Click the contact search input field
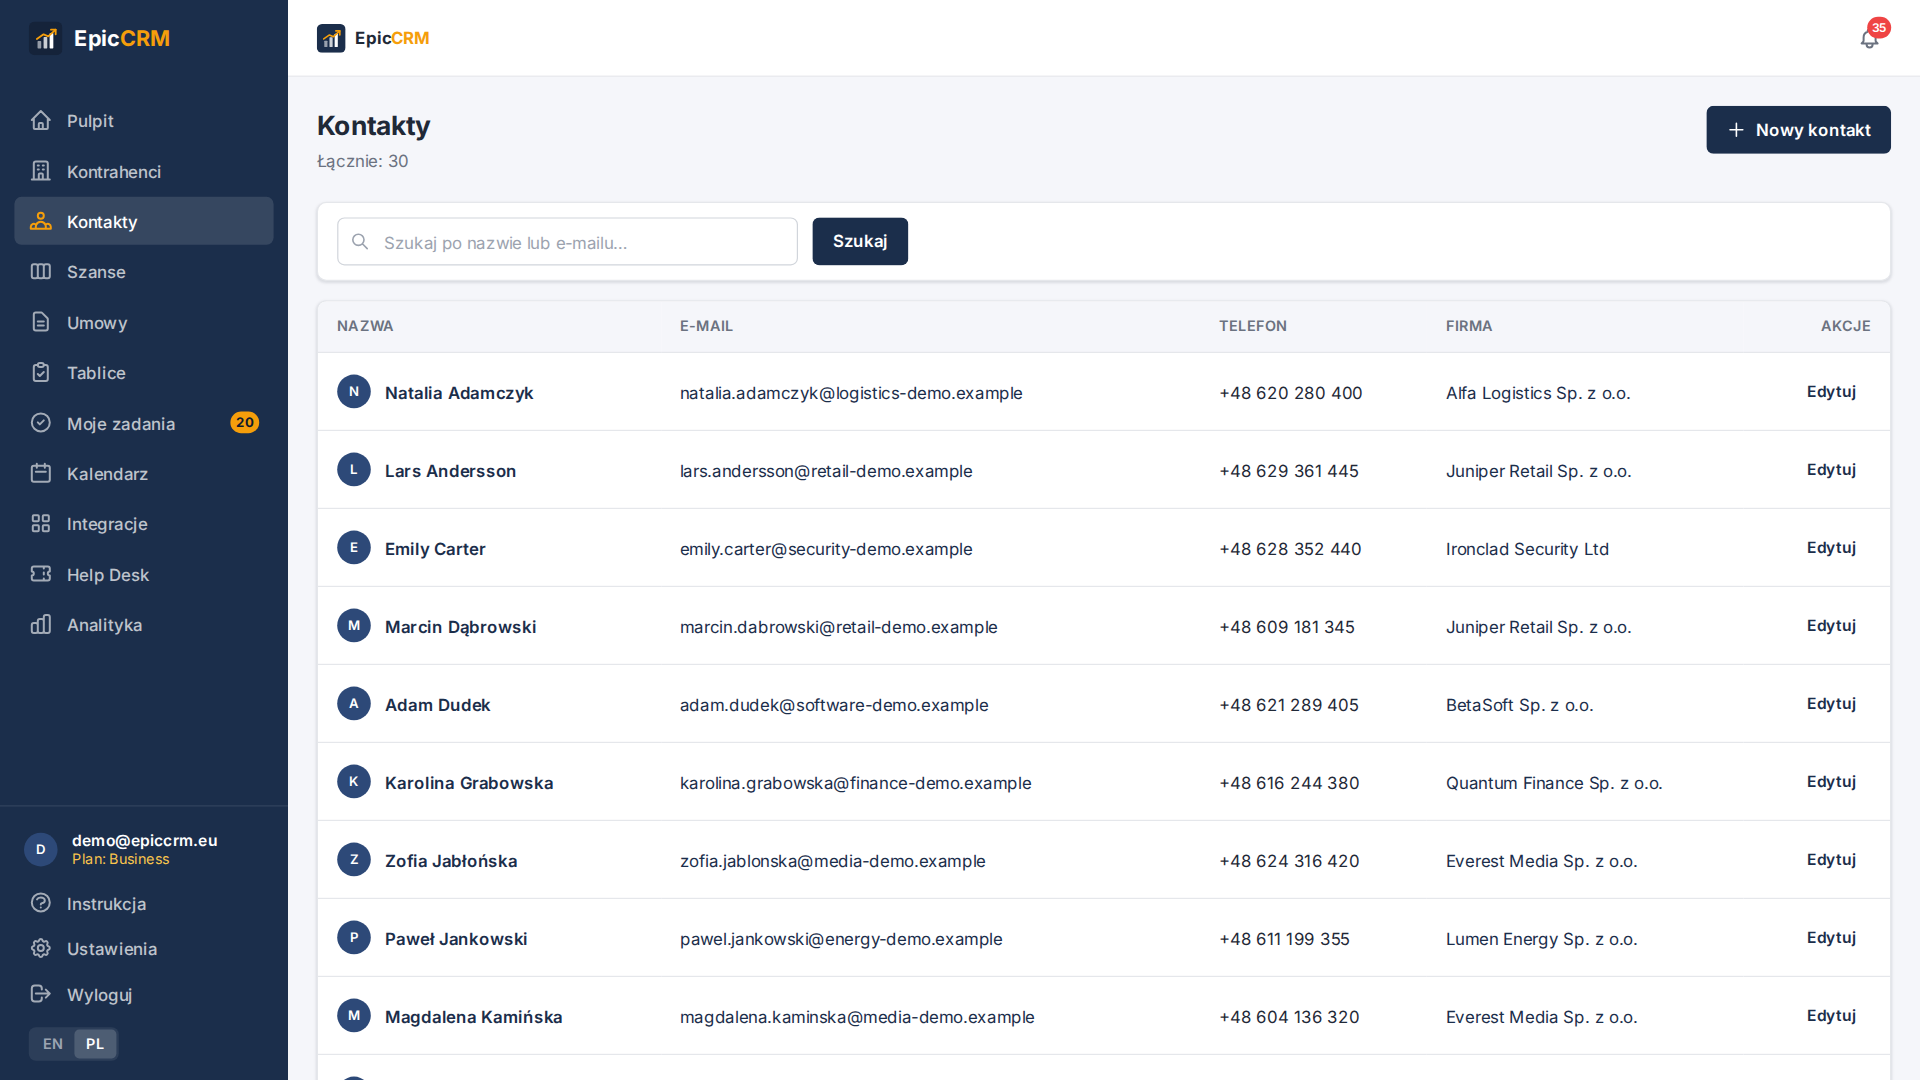 click(567, 241)
